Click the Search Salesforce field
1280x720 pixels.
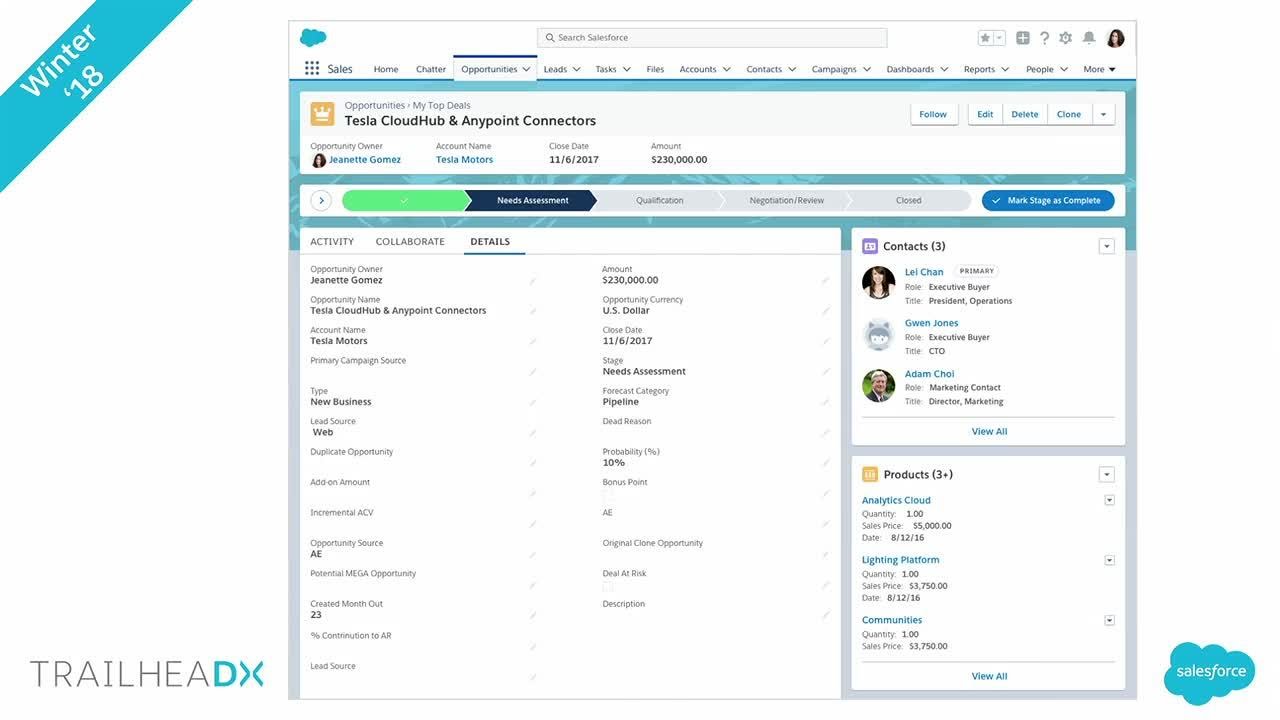point(712,38)
